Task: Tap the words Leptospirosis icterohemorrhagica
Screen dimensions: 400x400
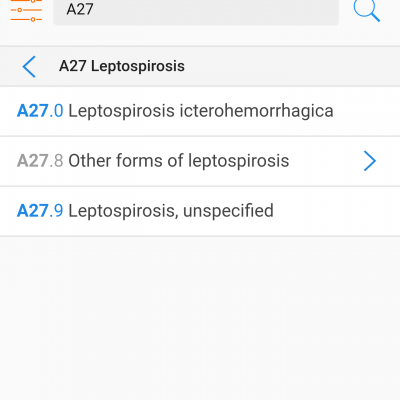Action: tap(201, 111)
